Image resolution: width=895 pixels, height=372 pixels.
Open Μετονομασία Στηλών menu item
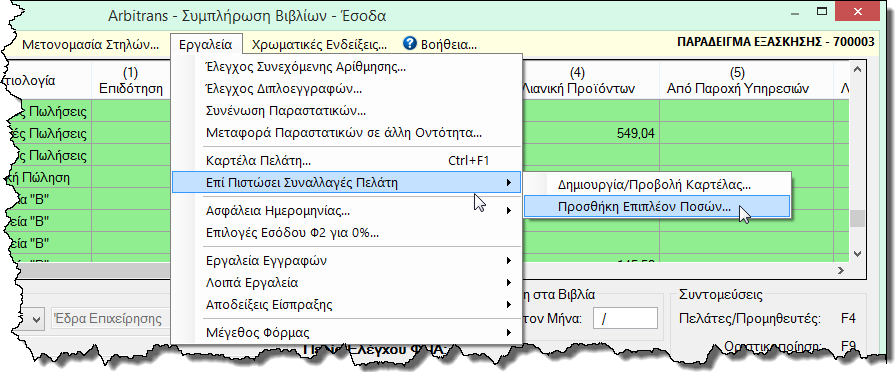click(91, 45)
